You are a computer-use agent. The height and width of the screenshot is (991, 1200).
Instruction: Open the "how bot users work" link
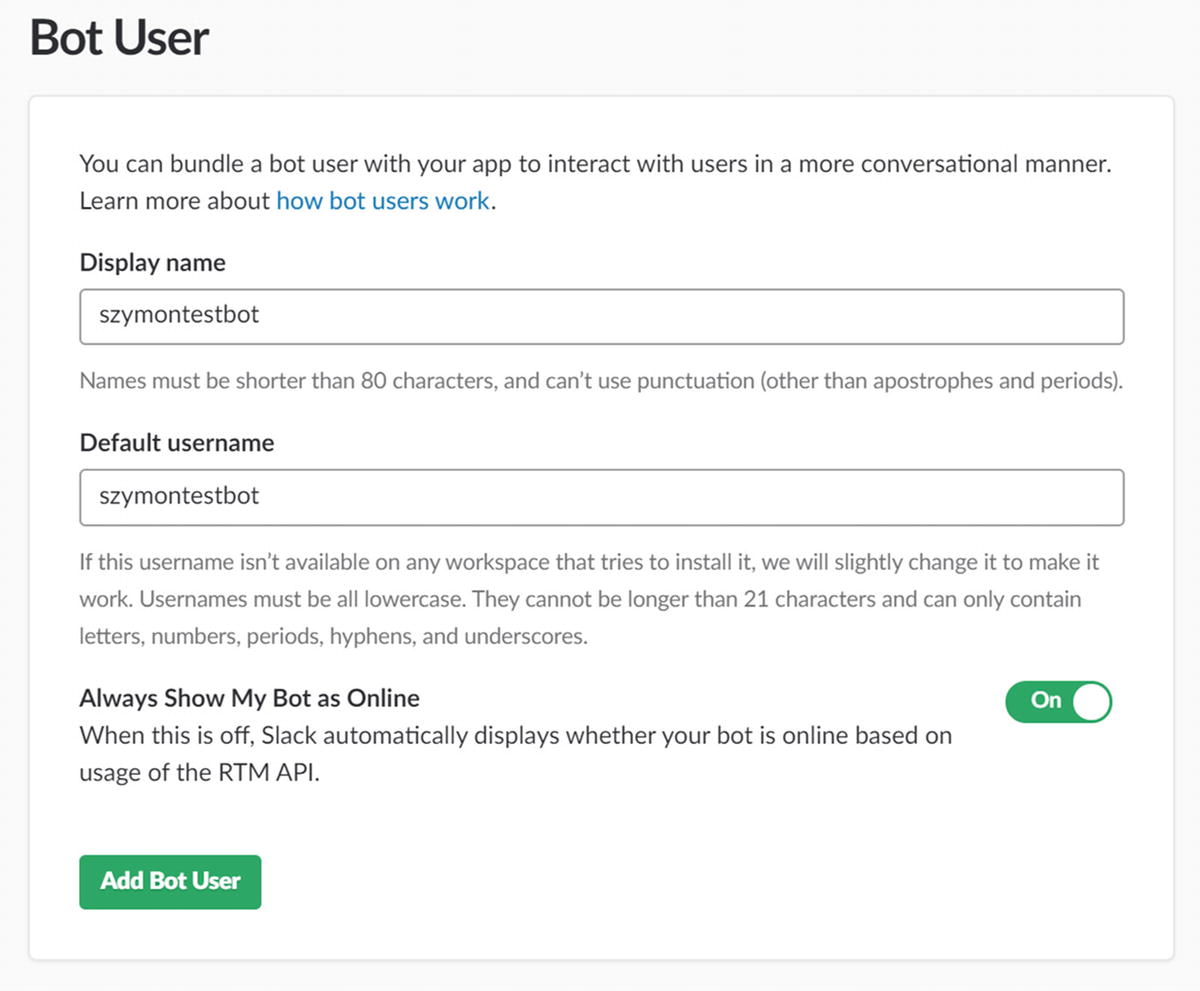click(x=383, y=201)
